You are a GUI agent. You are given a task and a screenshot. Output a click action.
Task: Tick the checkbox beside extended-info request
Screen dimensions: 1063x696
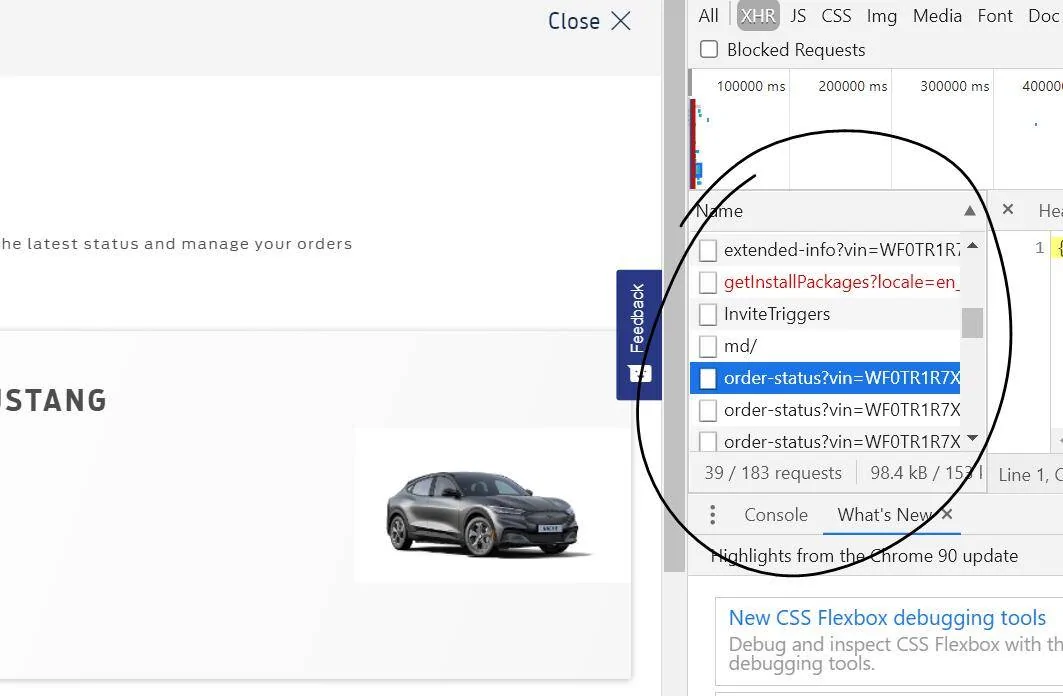(708, 250)
